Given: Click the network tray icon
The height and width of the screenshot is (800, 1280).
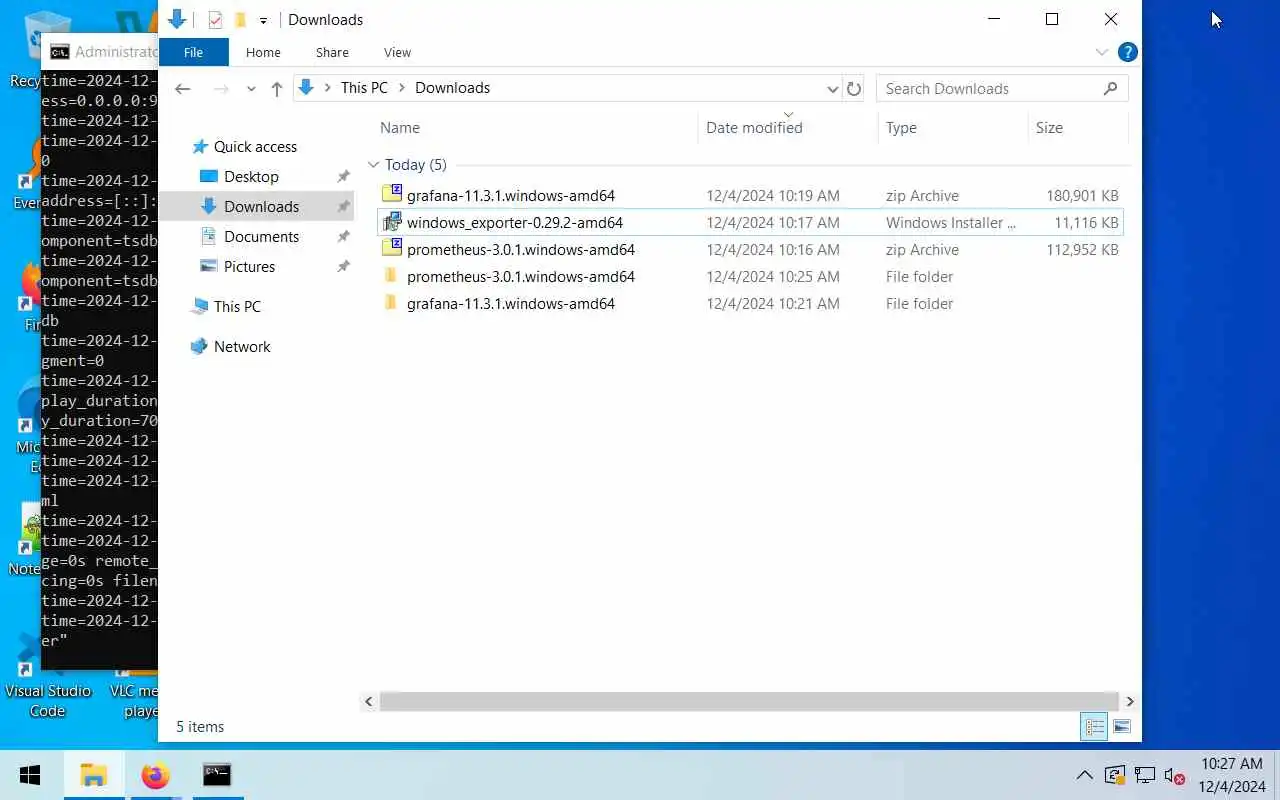Looking at the screenshot, I should 1145,775.
